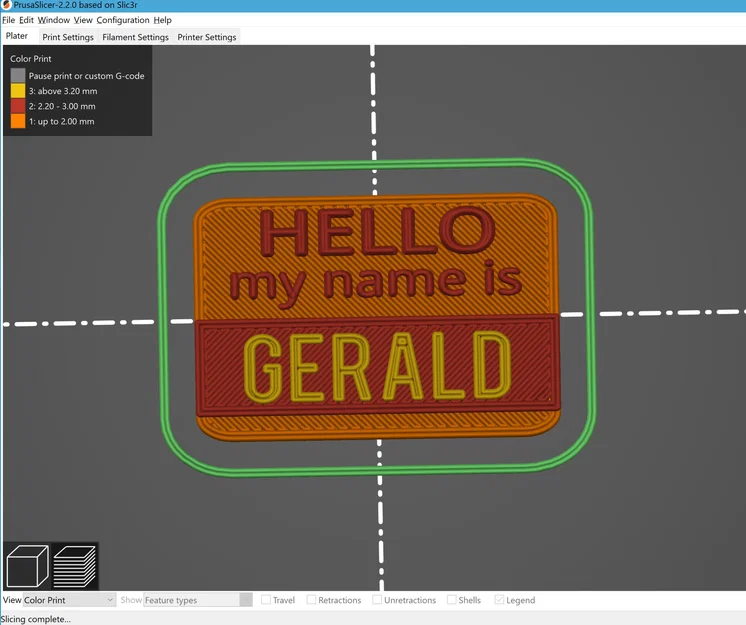746x625 pixels.
Task: Open the Edit menu
Action: [x=26, y=20]
